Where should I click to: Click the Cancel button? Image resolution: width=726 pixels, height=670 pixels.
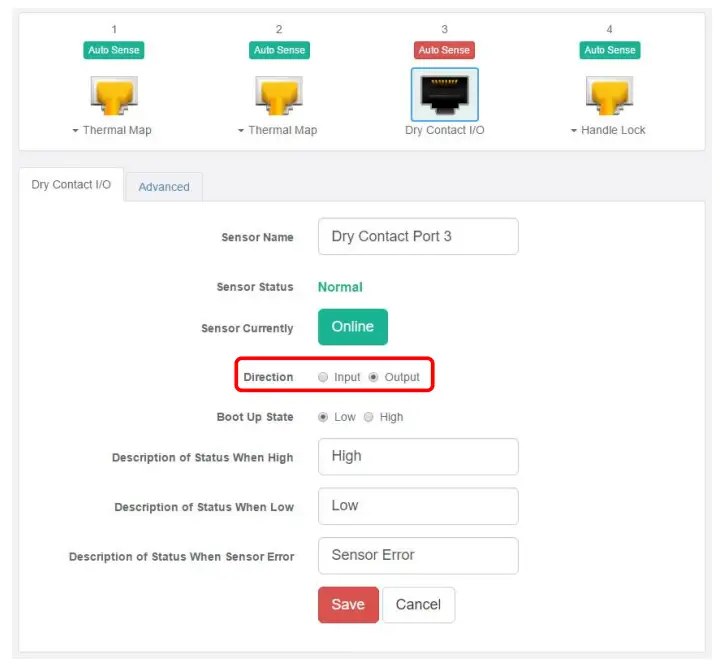[x=418, y=604]
